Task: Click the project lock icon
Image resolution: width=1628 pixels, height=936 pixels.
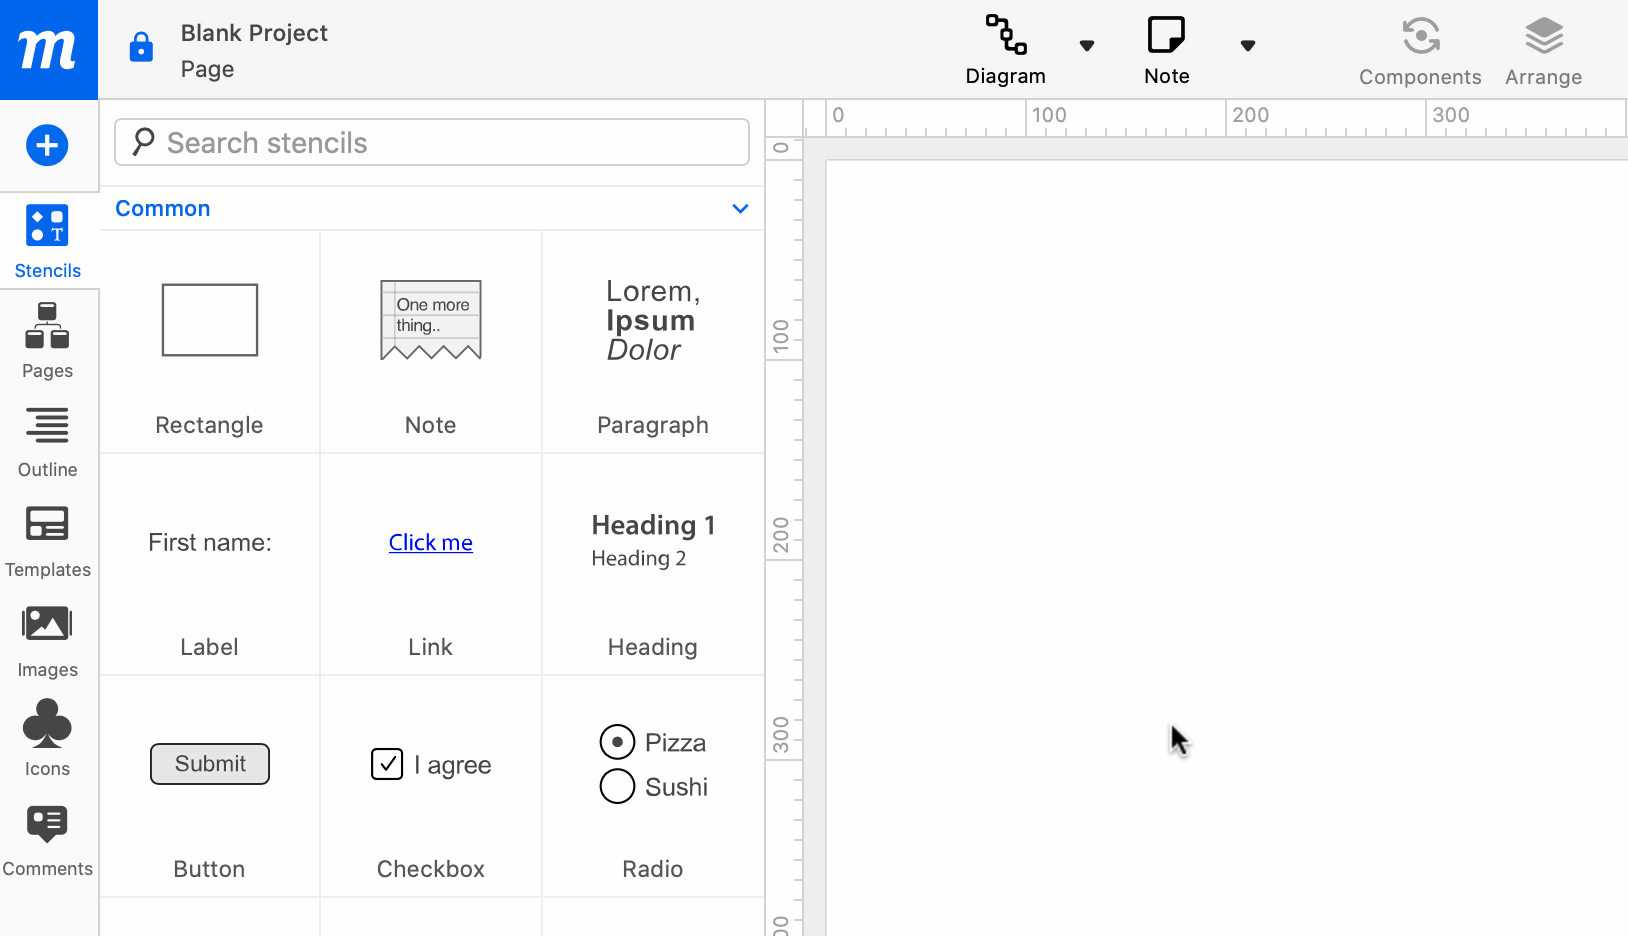Action: [141, 47]
